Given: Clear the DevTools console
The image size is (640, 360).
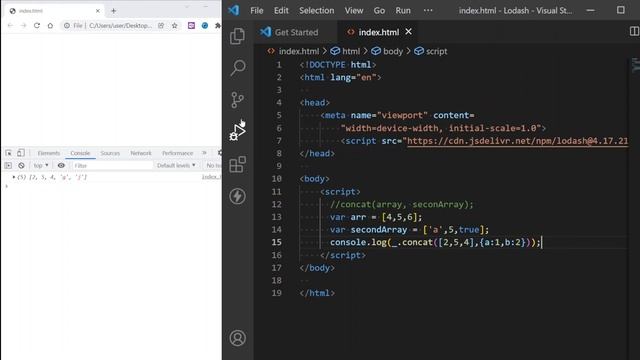Looking at the screenshot, I should [21, 165].
